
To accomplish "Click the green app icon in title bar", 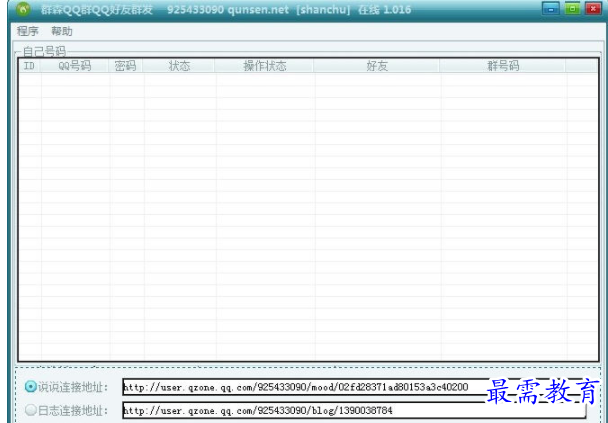I will pos(23,10).
